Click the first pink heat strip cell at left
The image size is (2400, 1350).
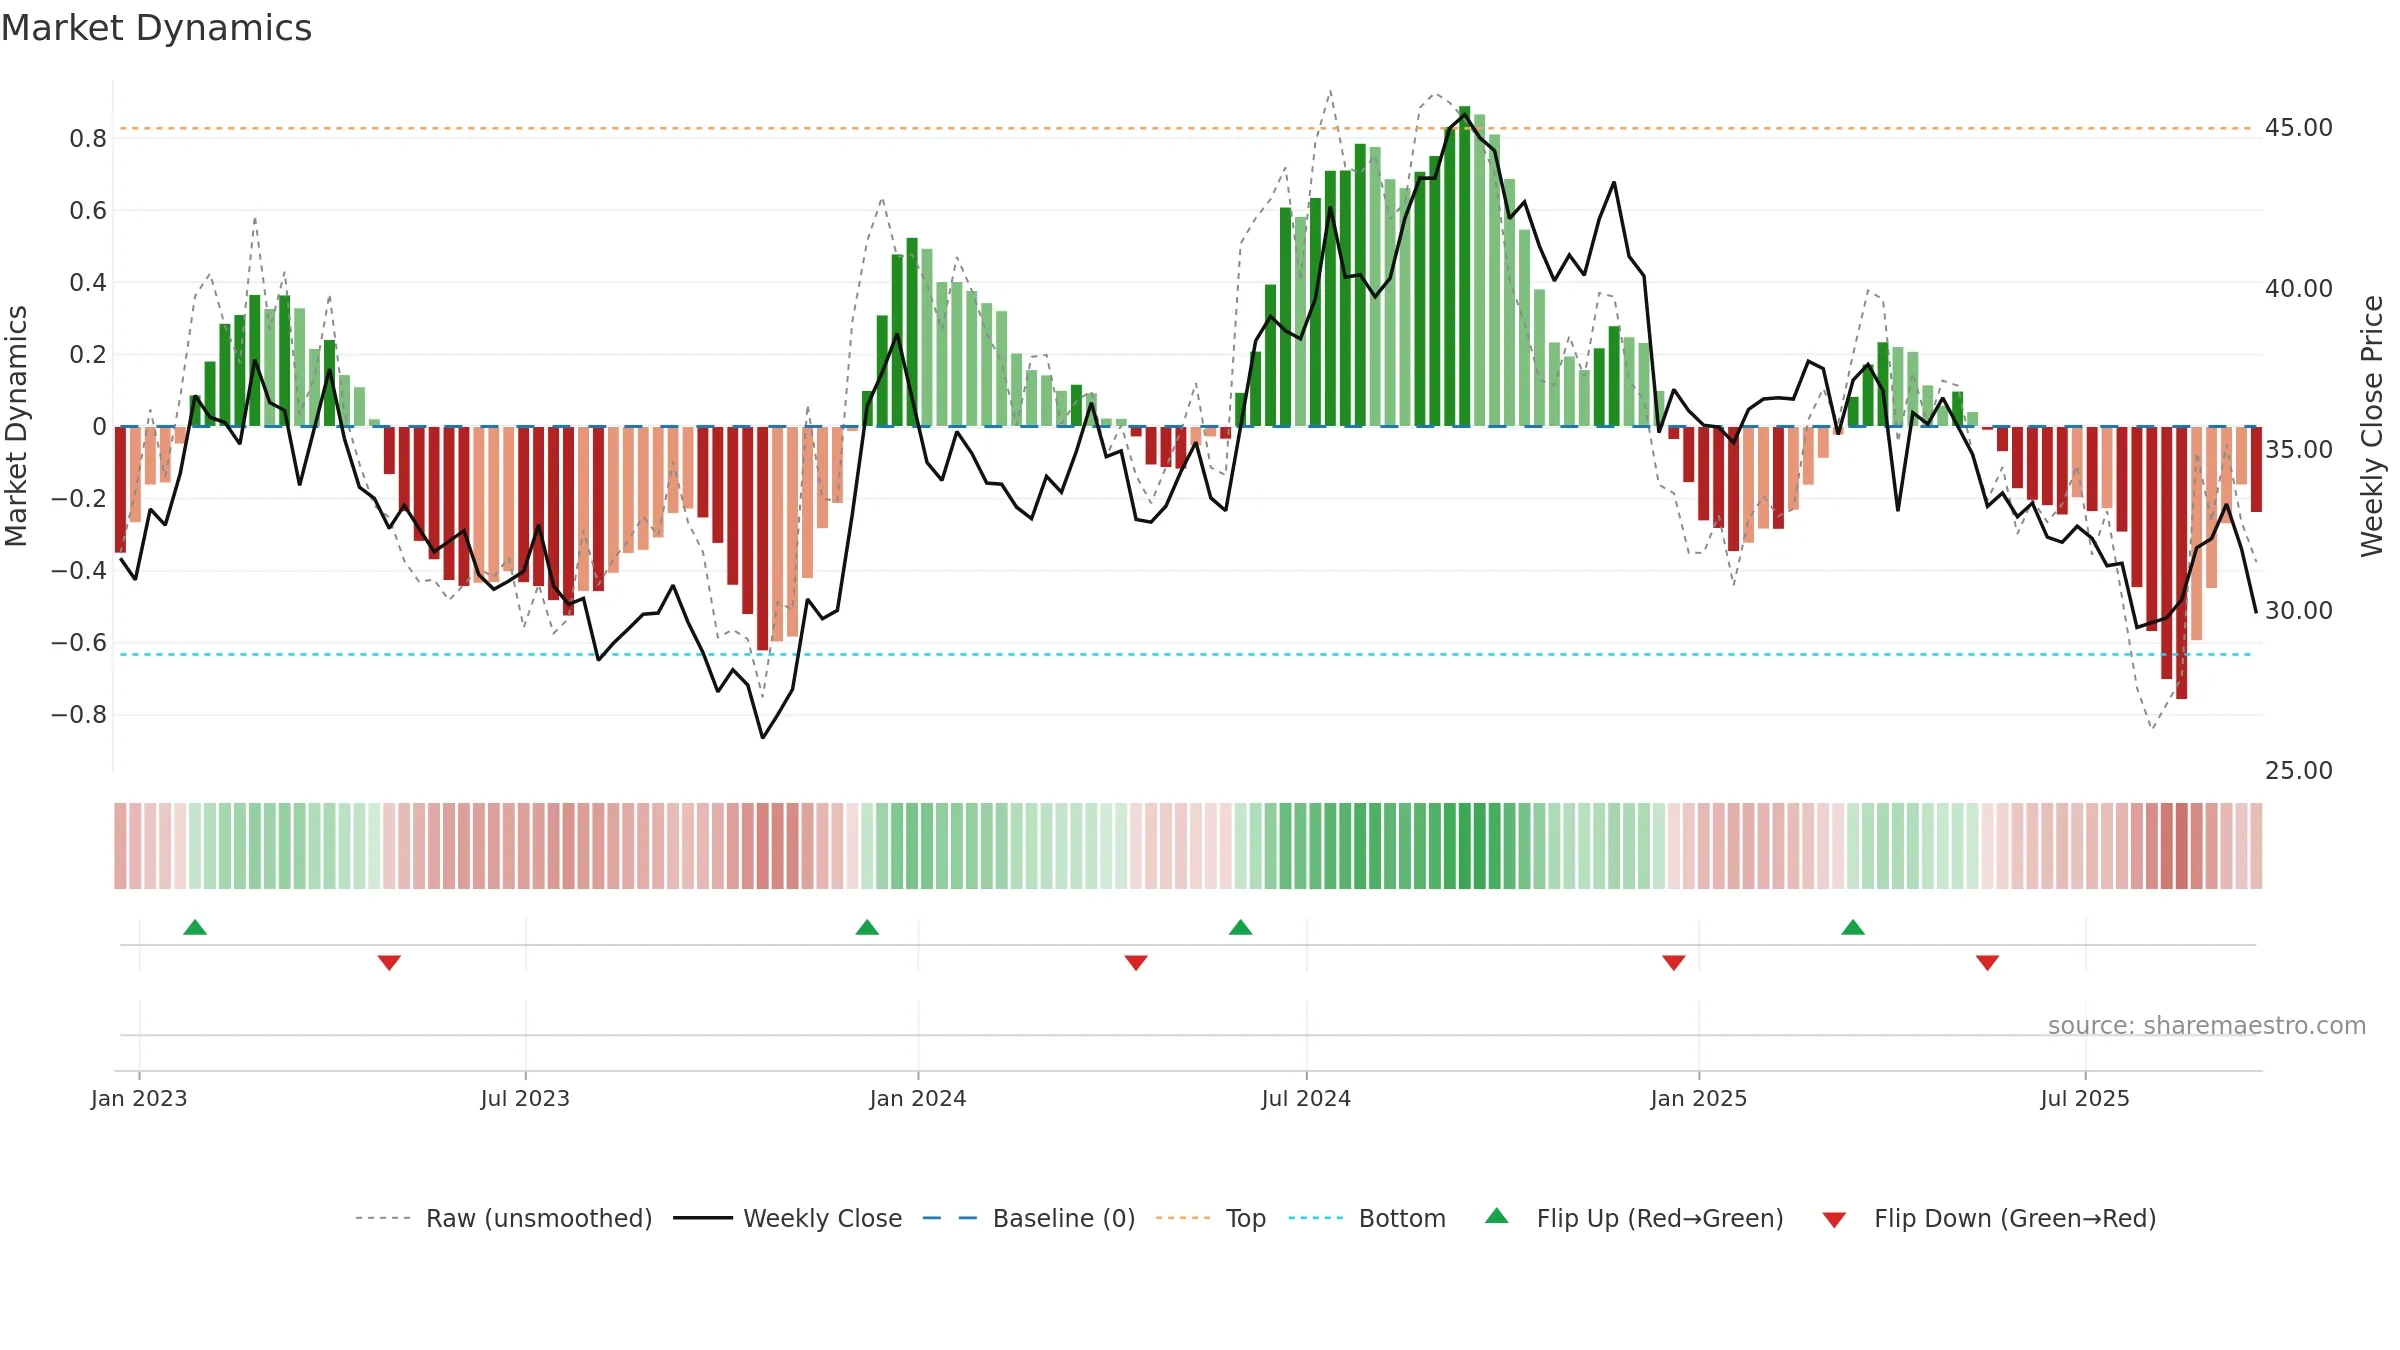tap(120, 846)
